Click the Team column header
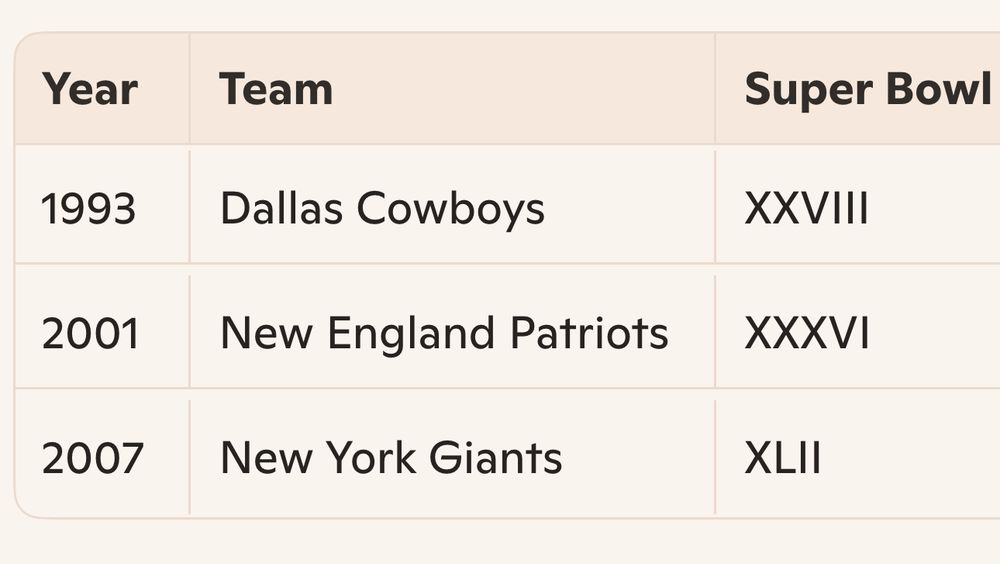This screenshot has width=1000, height=564. click(x=452, y=88)
